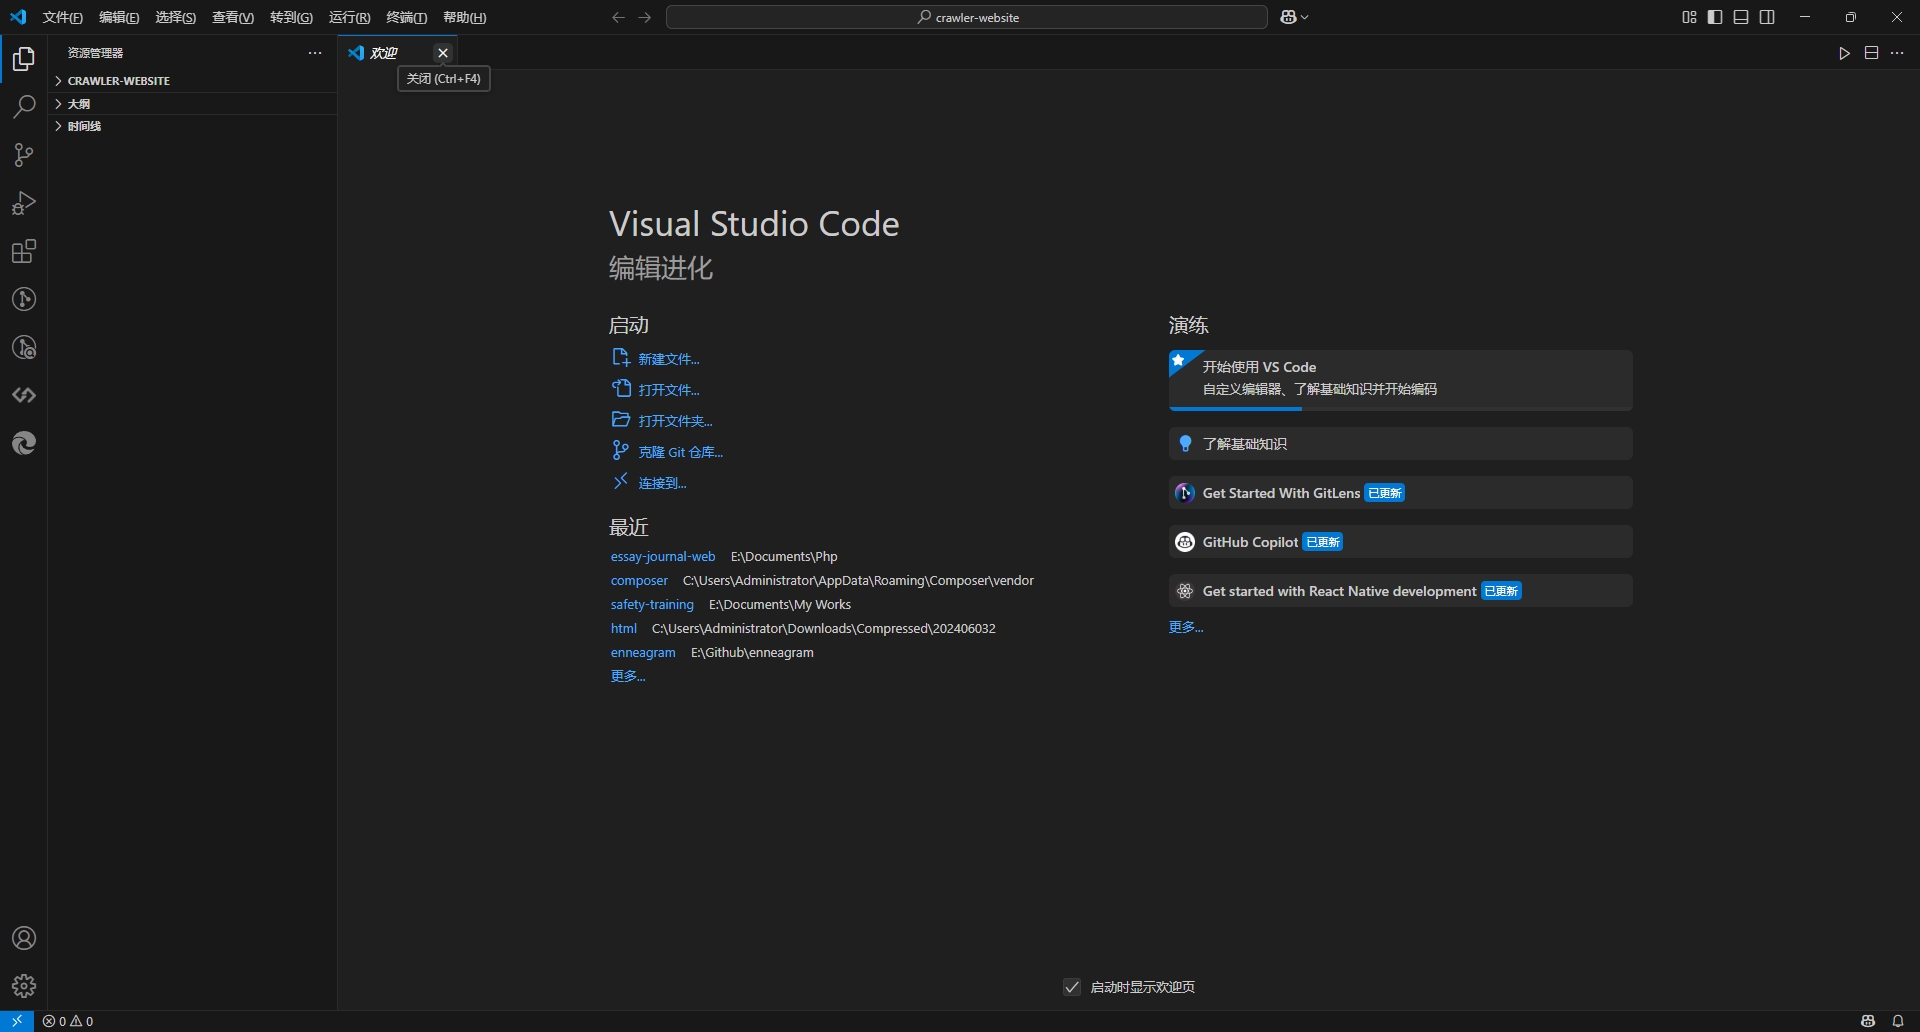
Task: Open the 了解基础知识 walkthrough
Action: (x=1400, y=444)
